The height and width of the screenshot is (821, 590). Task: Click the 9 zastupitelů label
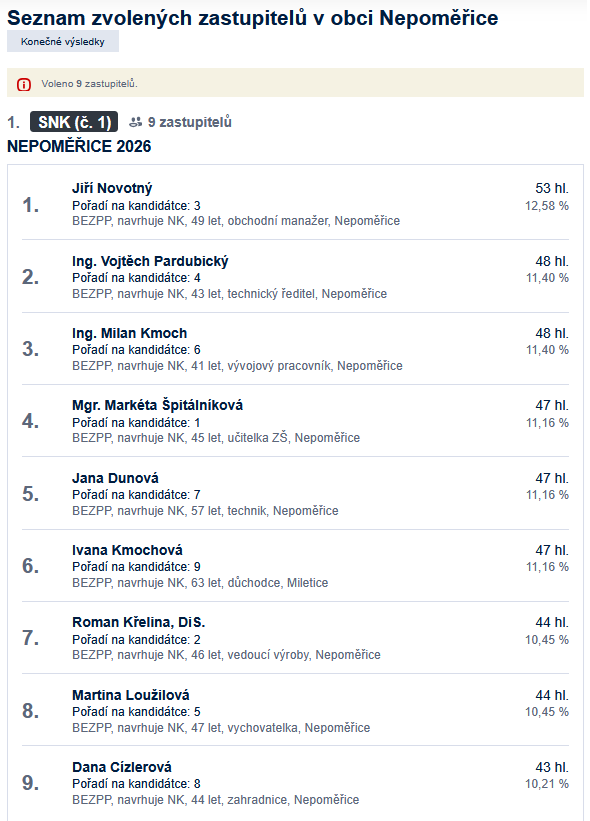point(190,122)
